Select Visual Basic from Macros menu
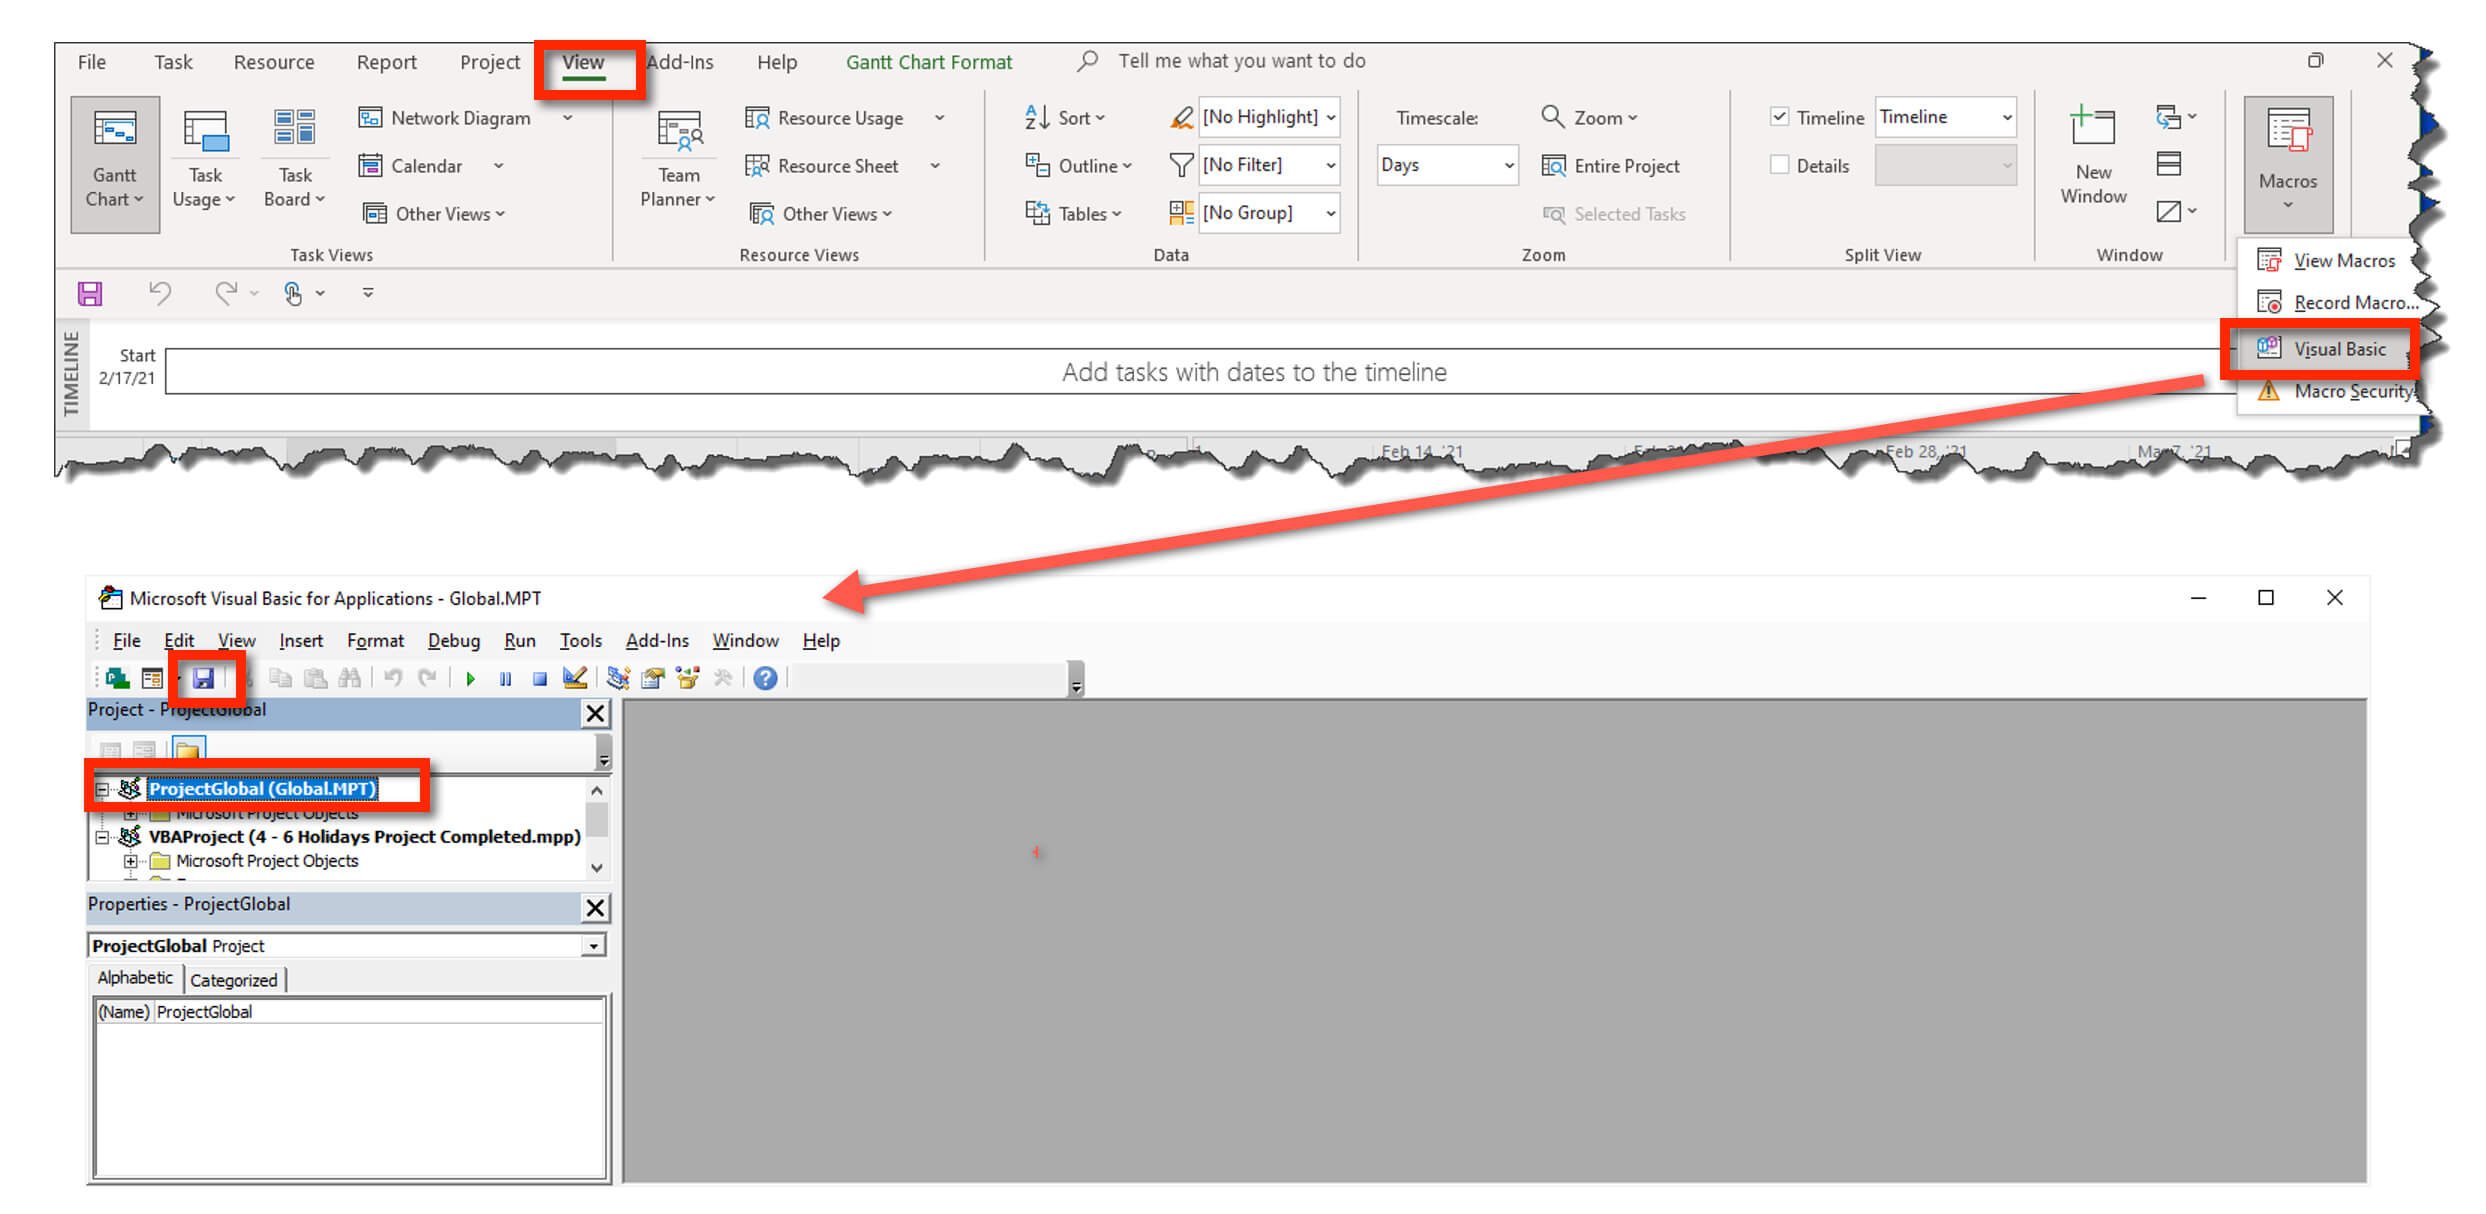 click(2338, 349)
